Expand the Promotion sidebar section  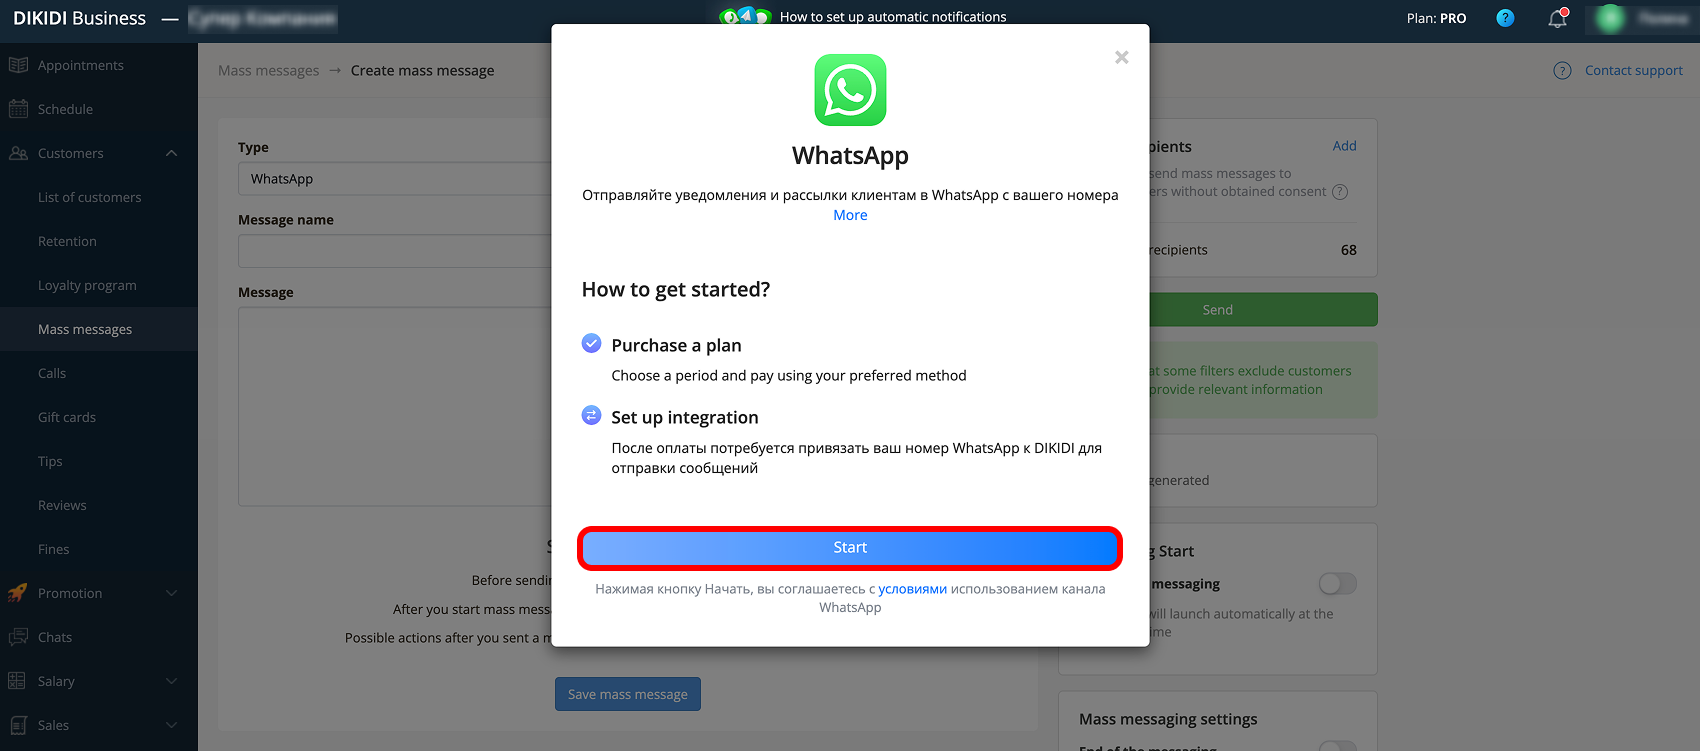coord(171,593)
